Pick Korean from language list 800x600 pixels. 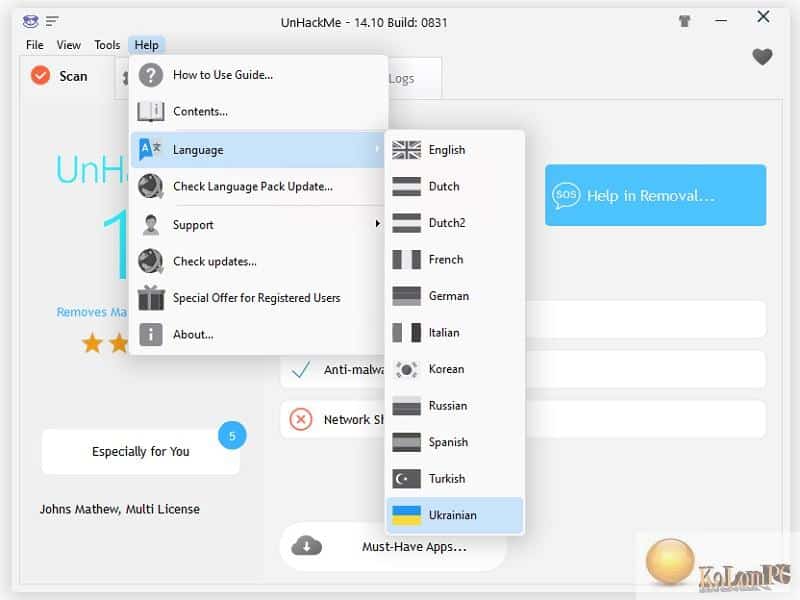(455, 369)
